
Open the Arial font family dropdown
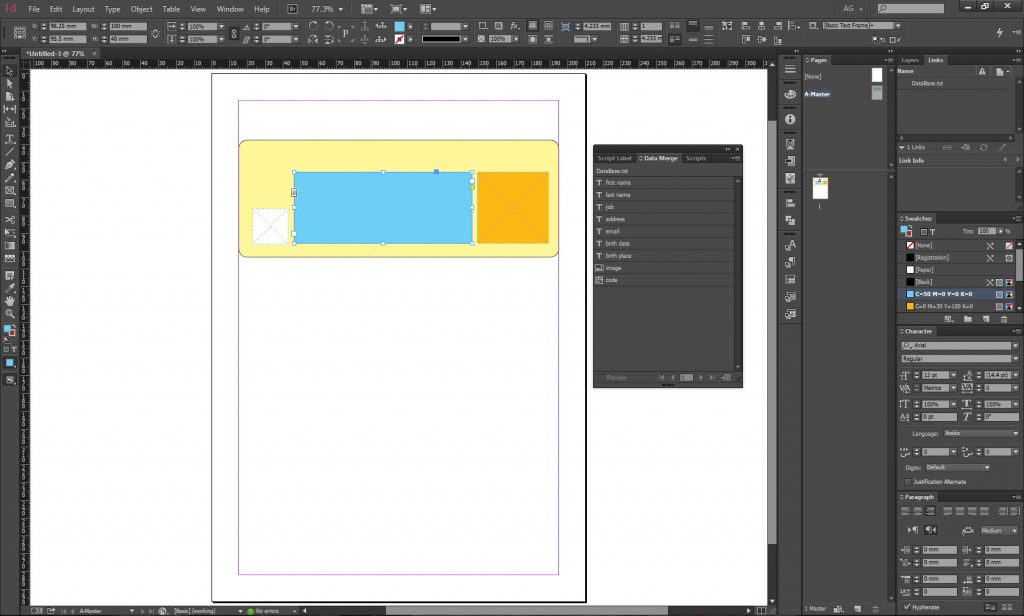tap(1014, 346)
